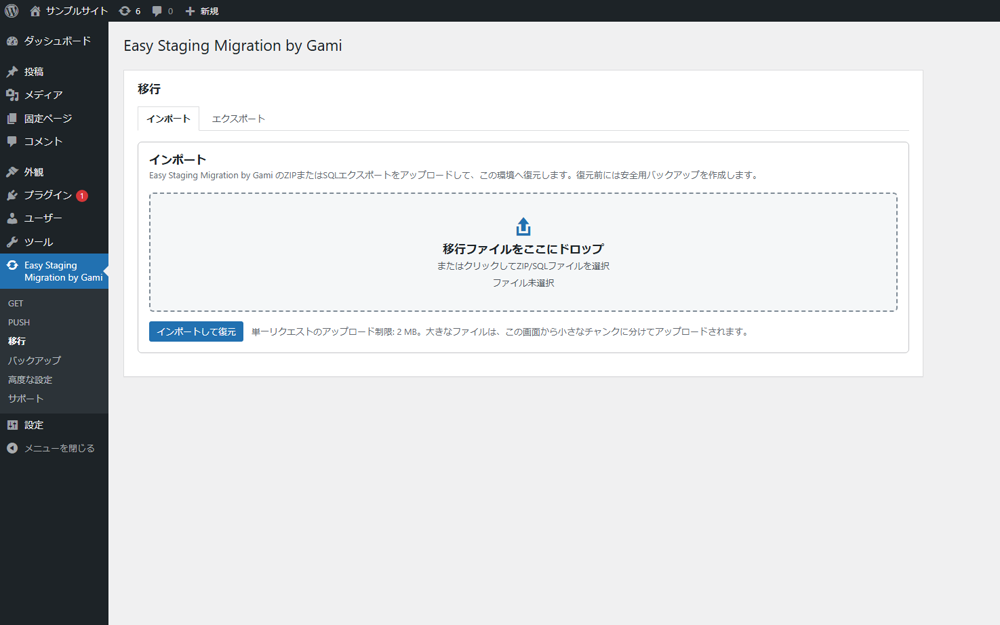Open the 新規 add-new menu
1000x625 pixels.
coord(202,11)
